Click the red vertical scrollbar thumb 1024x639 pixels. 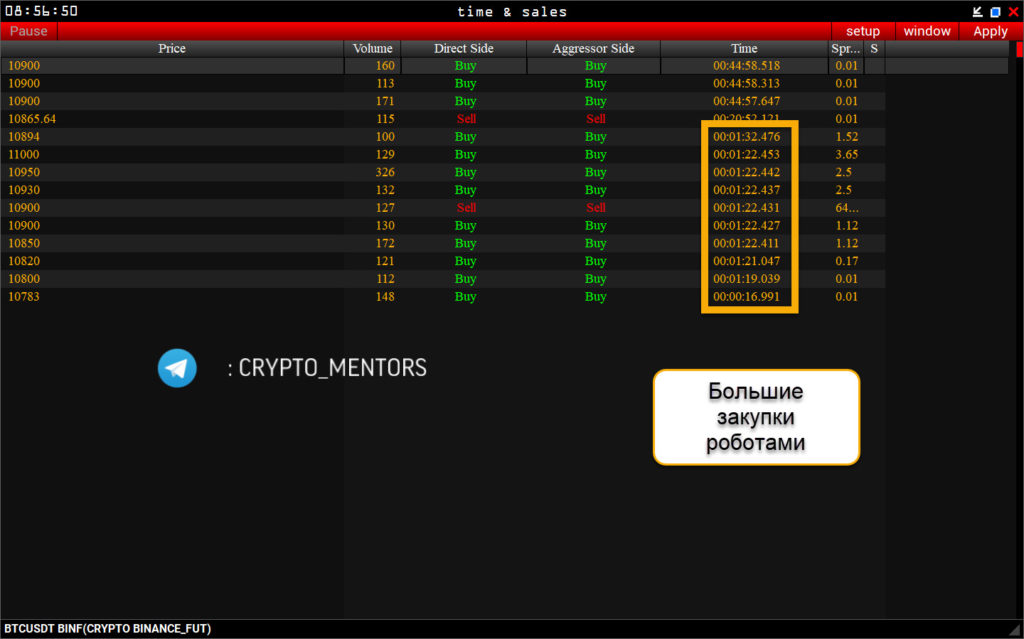coord(1019,49)
